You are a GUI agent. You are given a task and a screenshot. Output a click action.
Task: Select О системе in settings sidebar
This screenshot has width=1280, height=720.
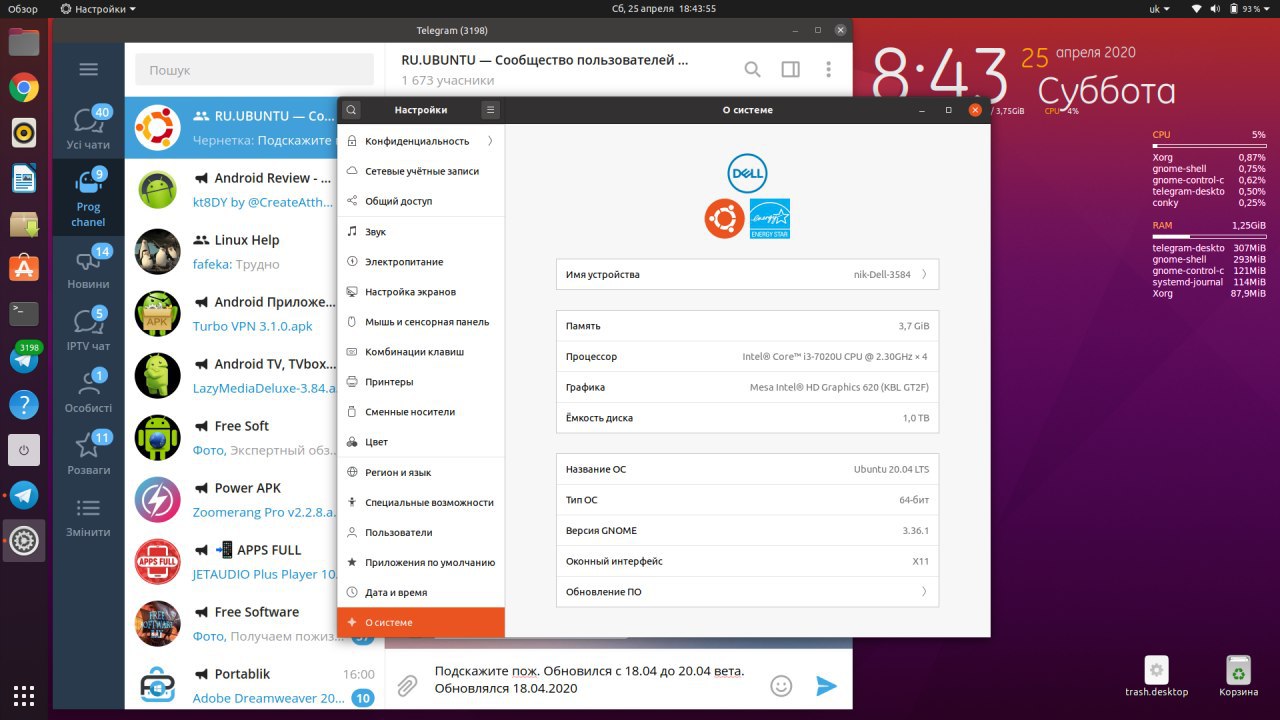[421, 622]
